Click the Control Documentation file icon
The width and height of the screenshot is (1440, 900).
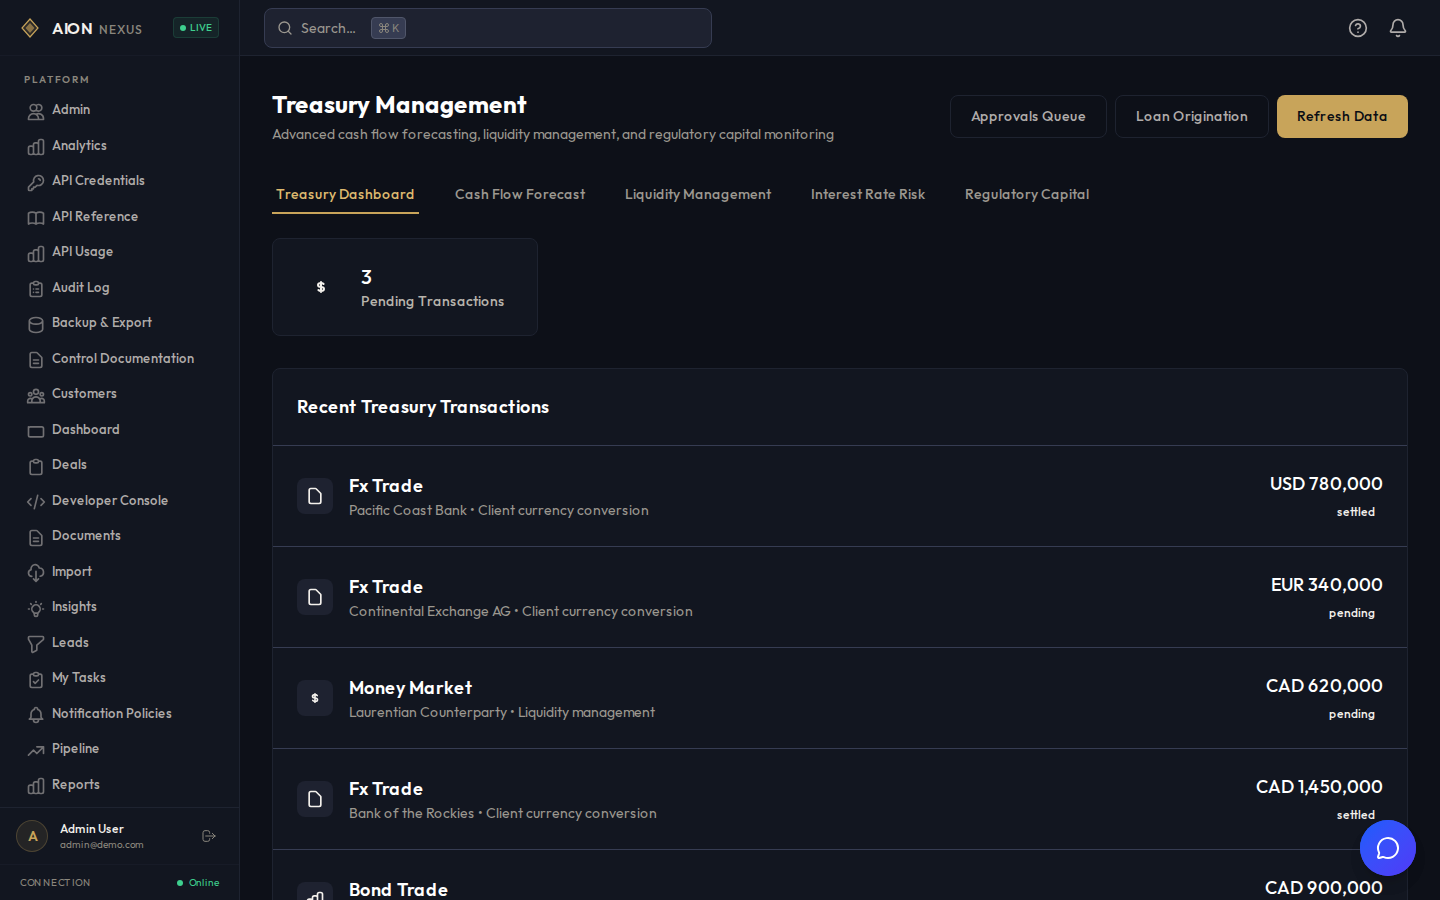[36, 360]
